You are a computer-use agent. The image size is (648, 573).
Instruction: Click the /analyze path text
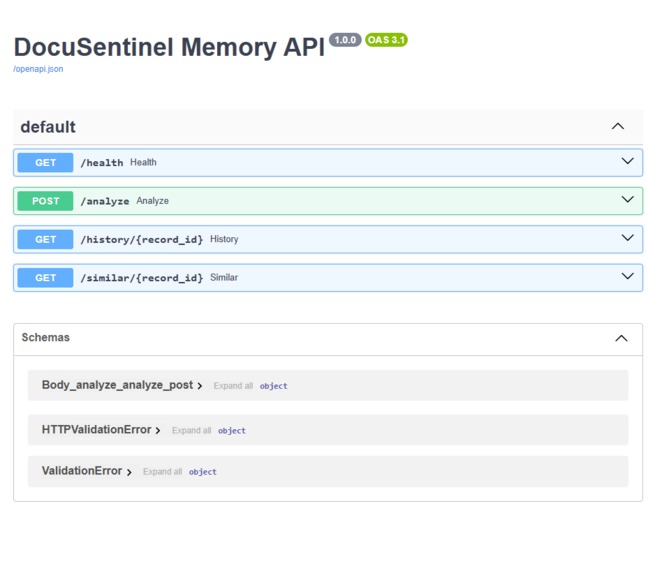tap(105, 201)
